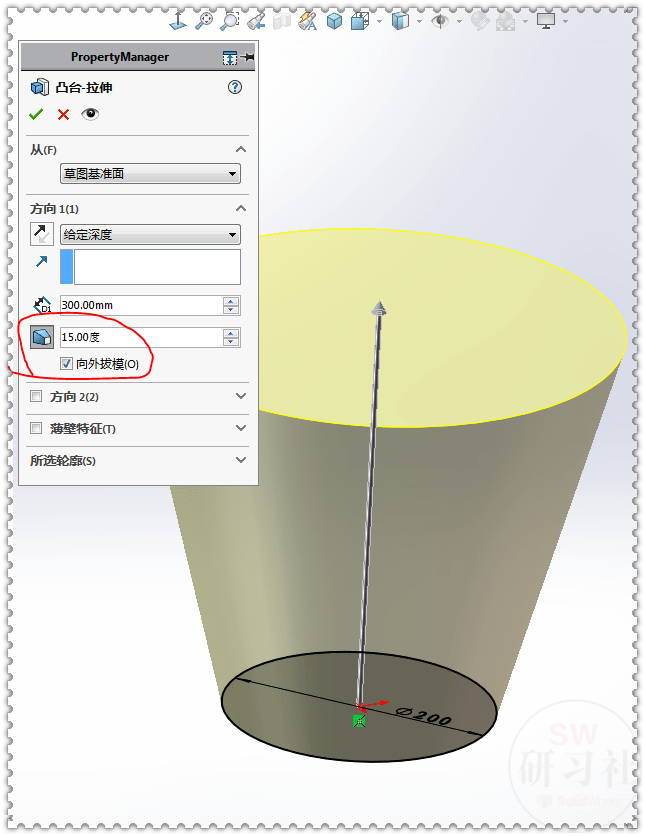Click the Edit Appearance icon

coord(480,21)
